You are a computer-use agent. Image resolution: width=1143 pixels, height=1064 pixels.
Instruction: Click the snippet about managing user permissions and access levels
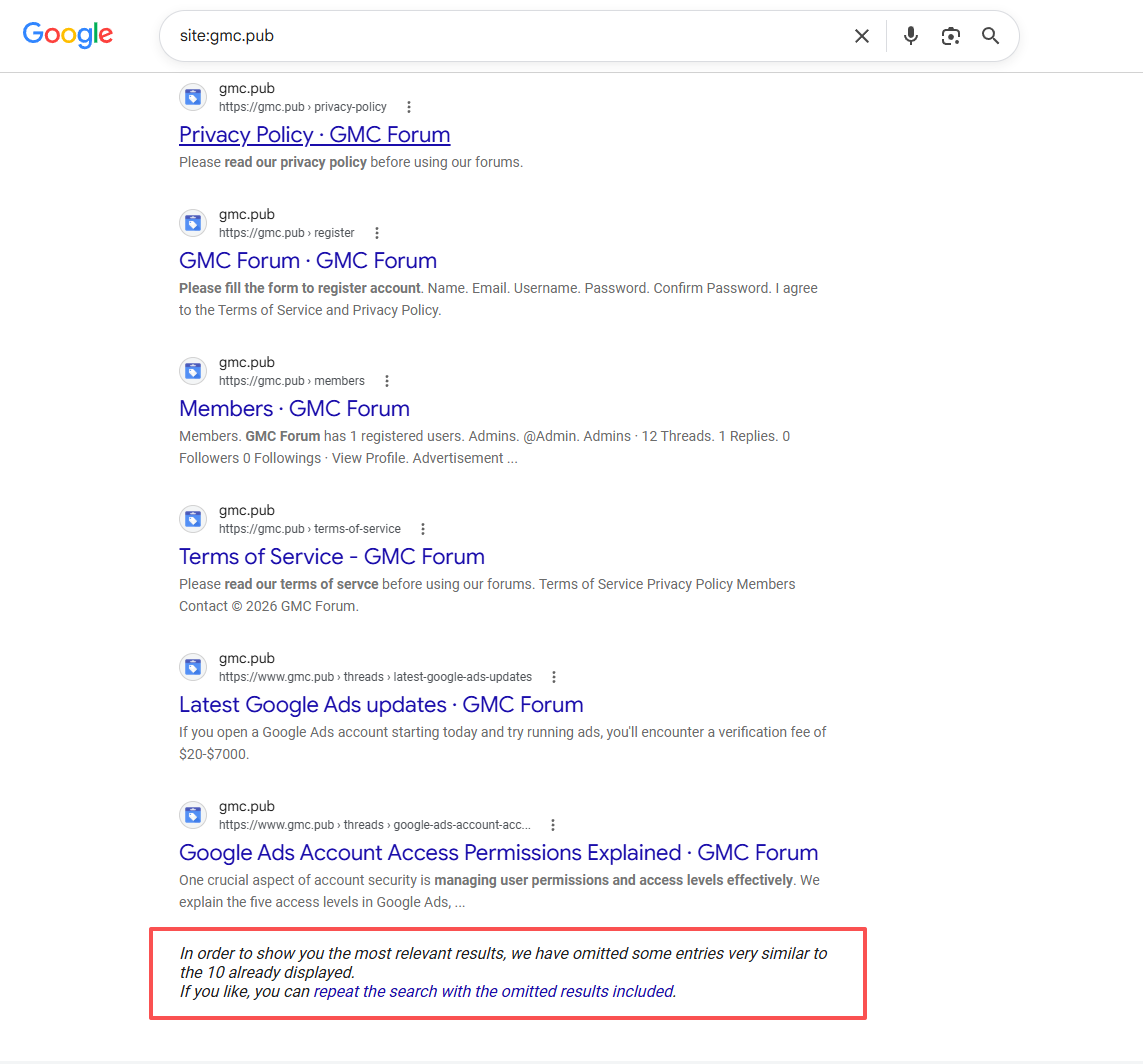pos(499,891)
